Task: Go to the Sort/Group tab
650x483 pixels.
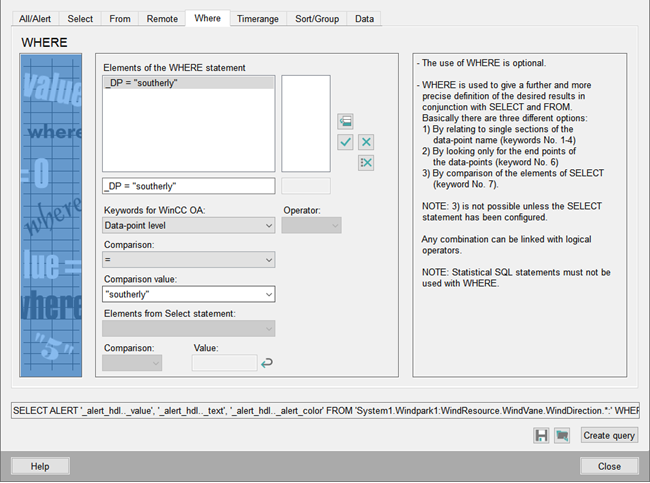Action: point(316,19)
